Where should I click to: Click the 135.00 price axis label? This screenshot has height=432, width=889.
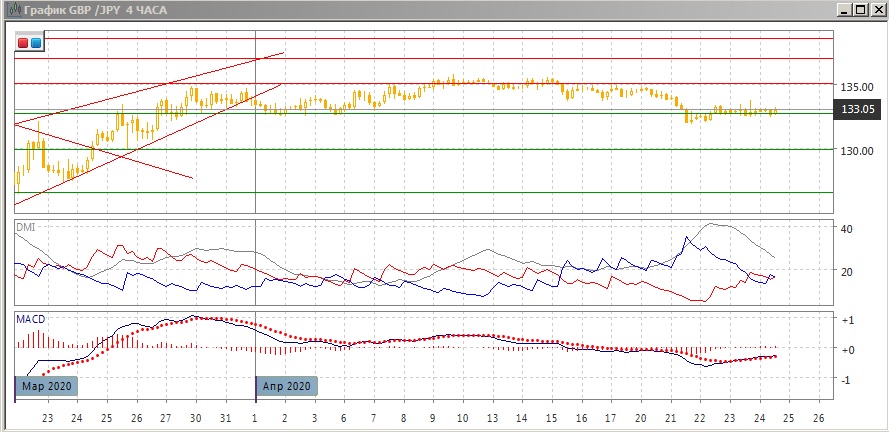[x=858, y=86]
